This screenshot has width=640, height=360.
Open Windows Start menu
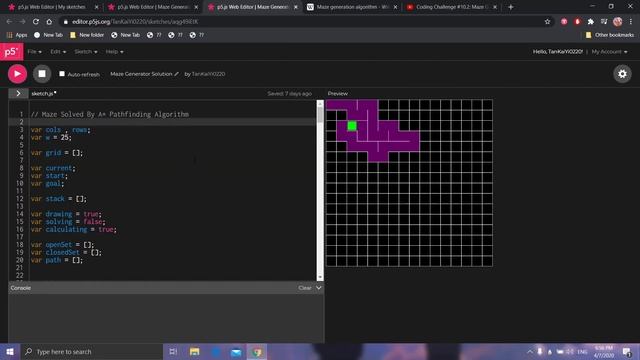(10, 351)
